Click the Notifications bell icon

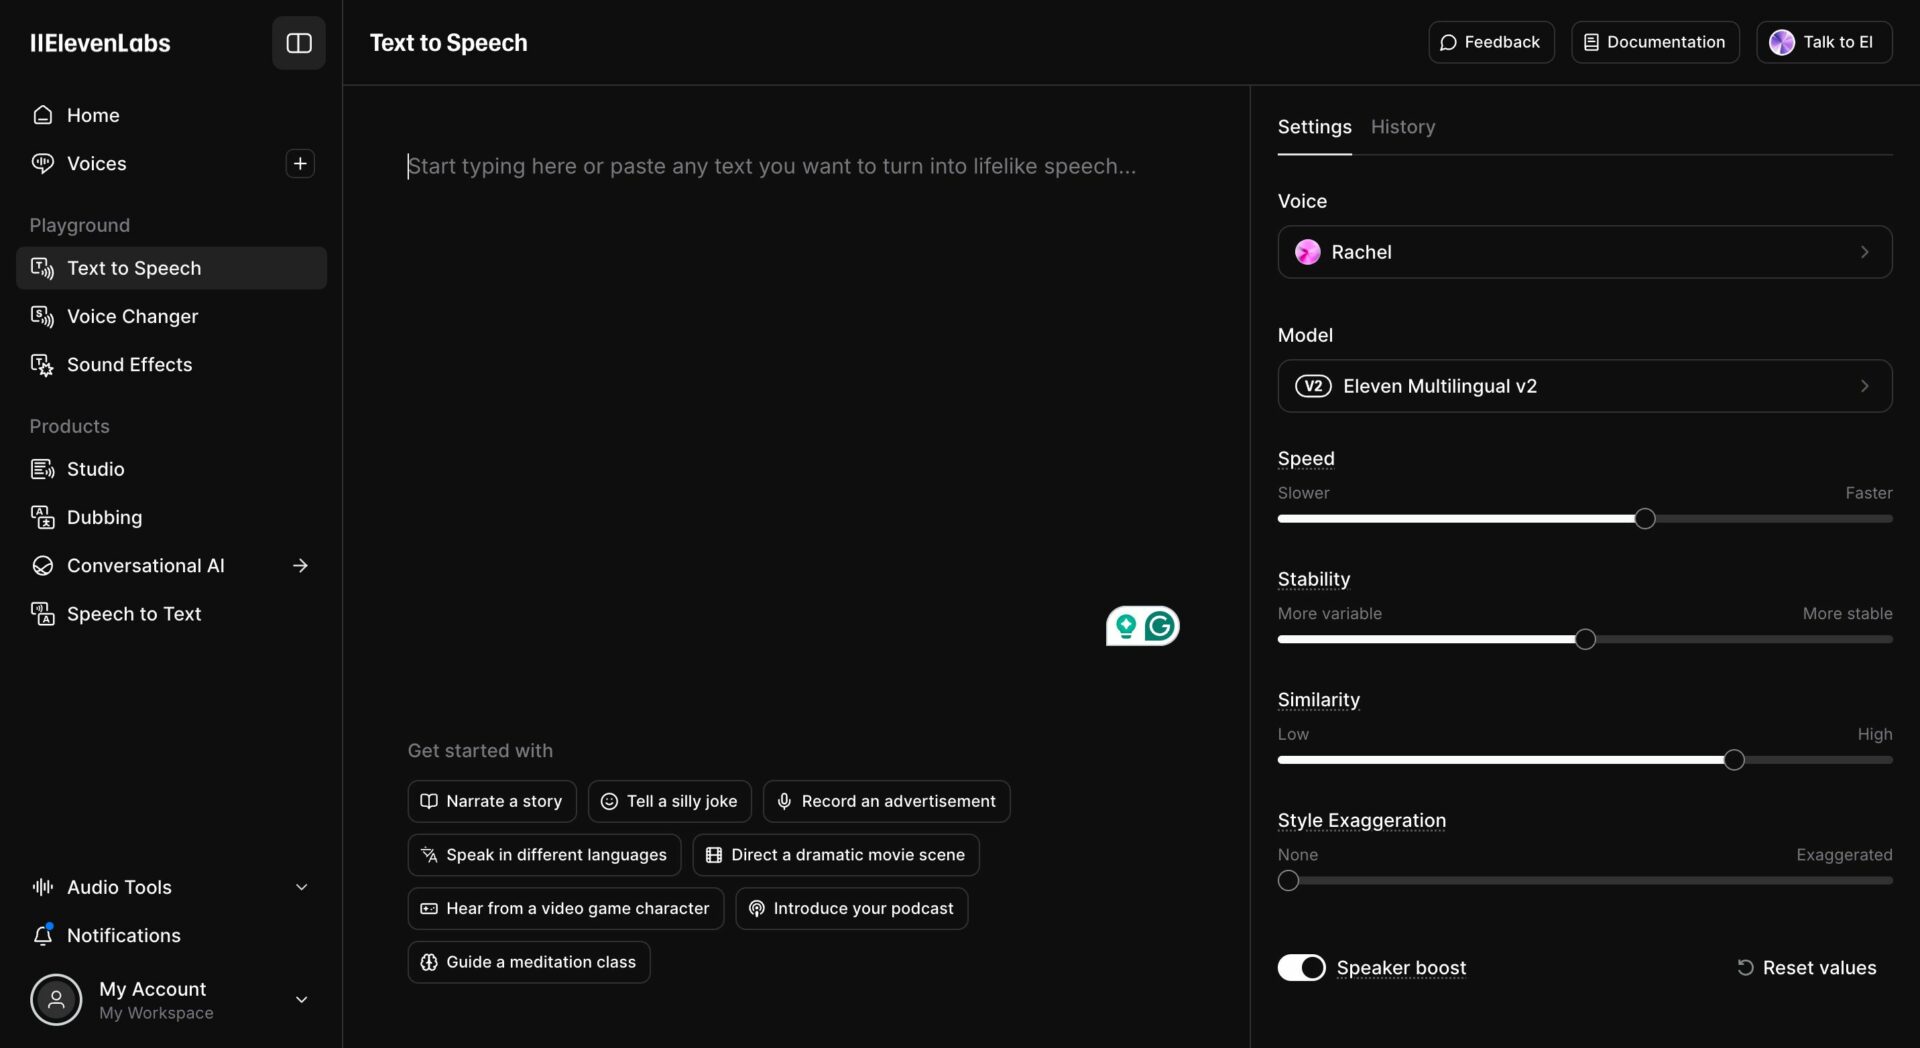point(42,935)
